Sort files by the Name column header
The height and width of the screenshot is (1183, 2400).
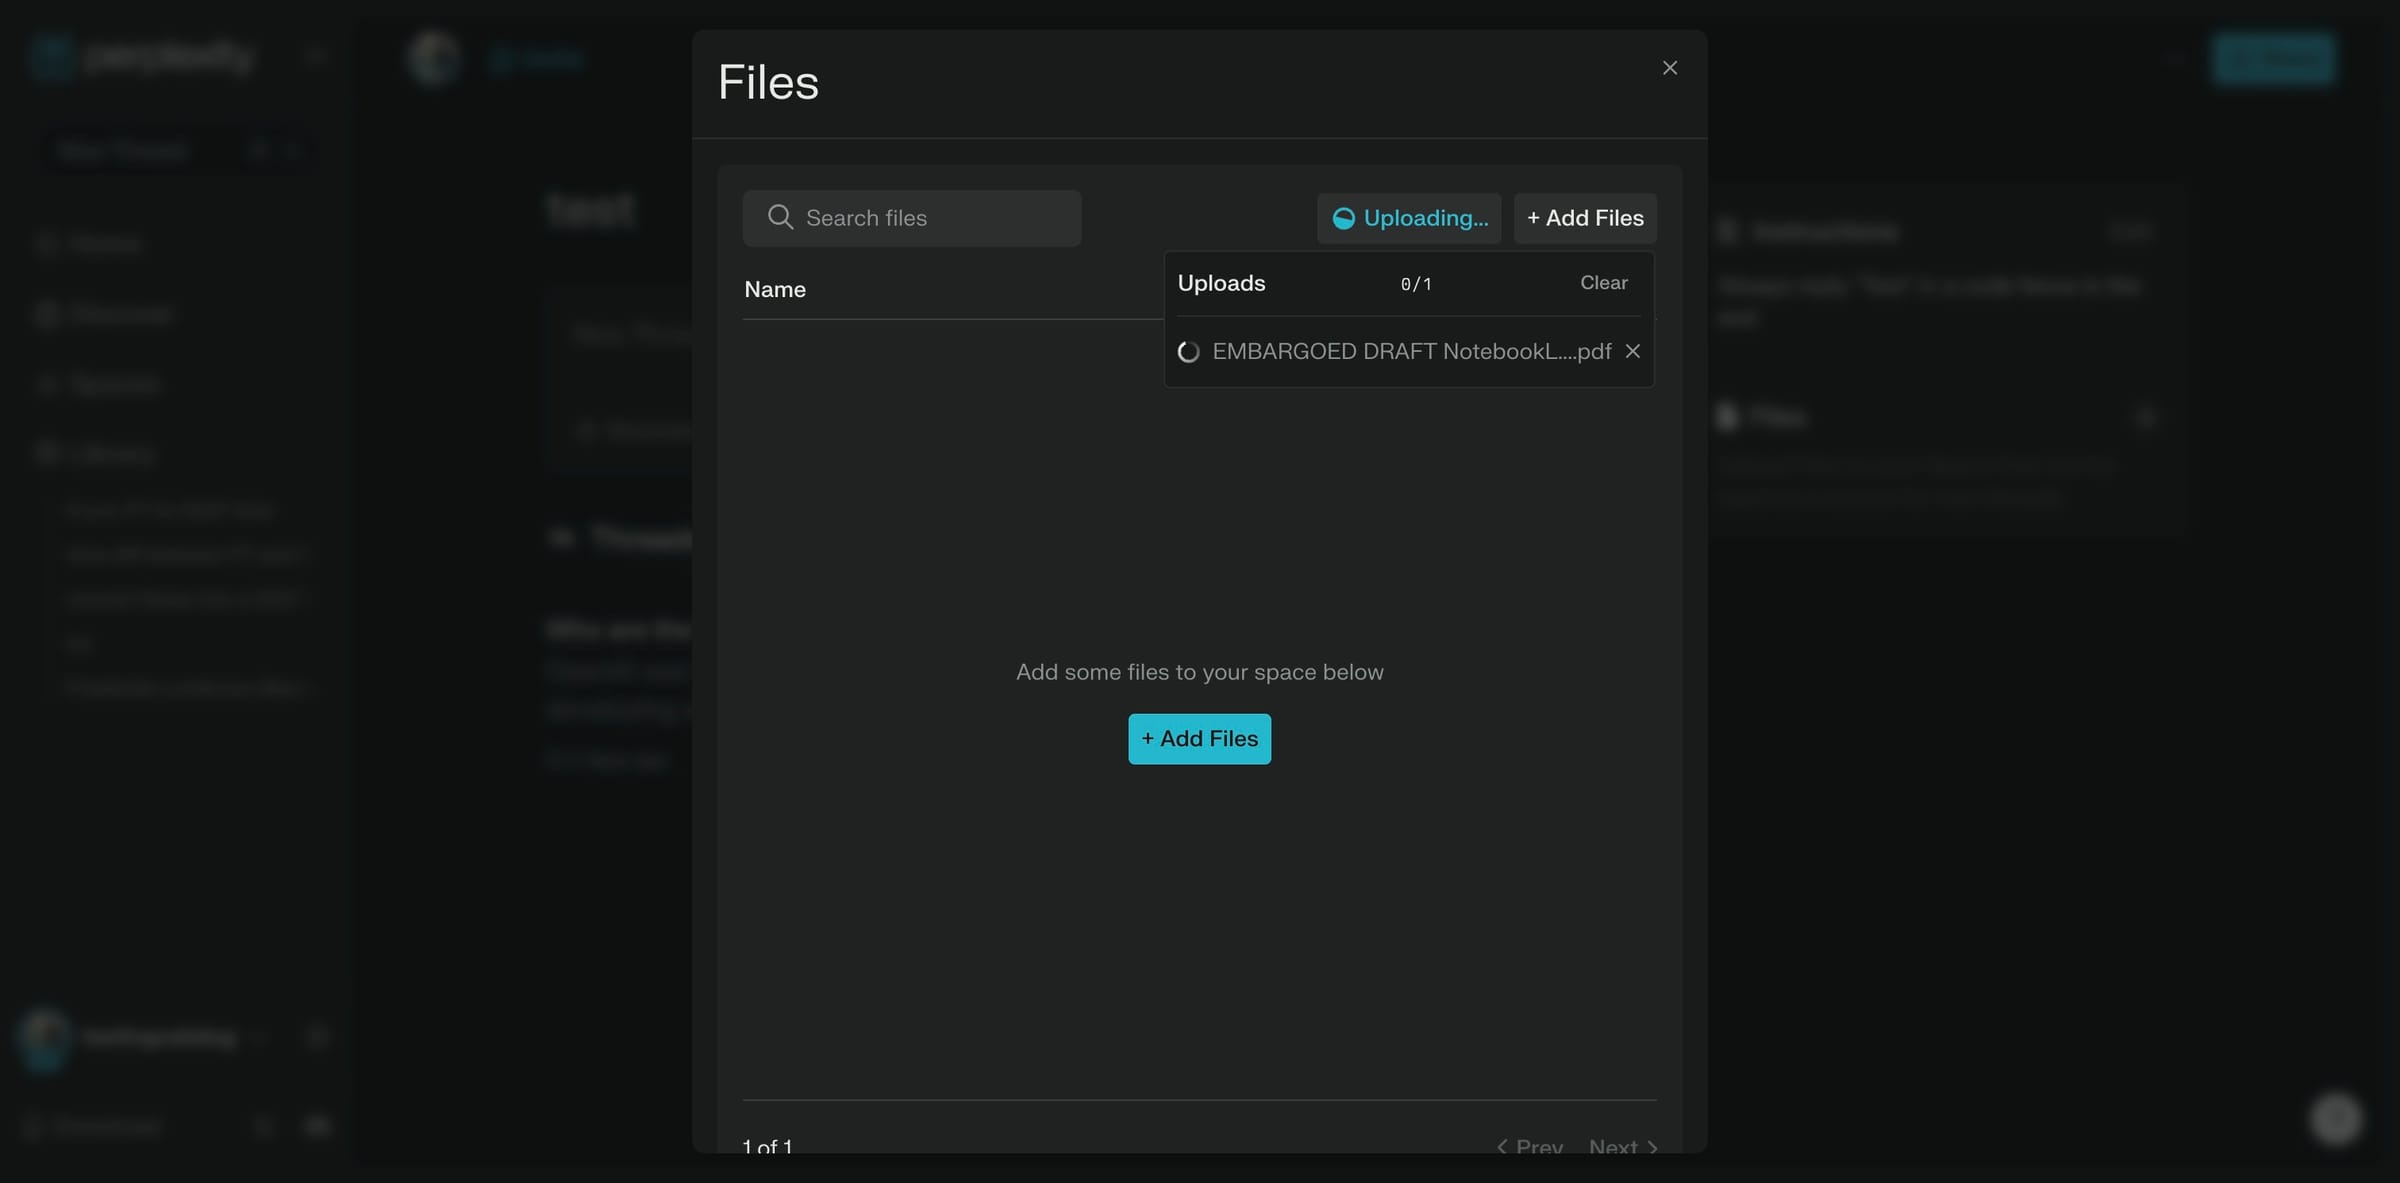click(x=775, y=289)
